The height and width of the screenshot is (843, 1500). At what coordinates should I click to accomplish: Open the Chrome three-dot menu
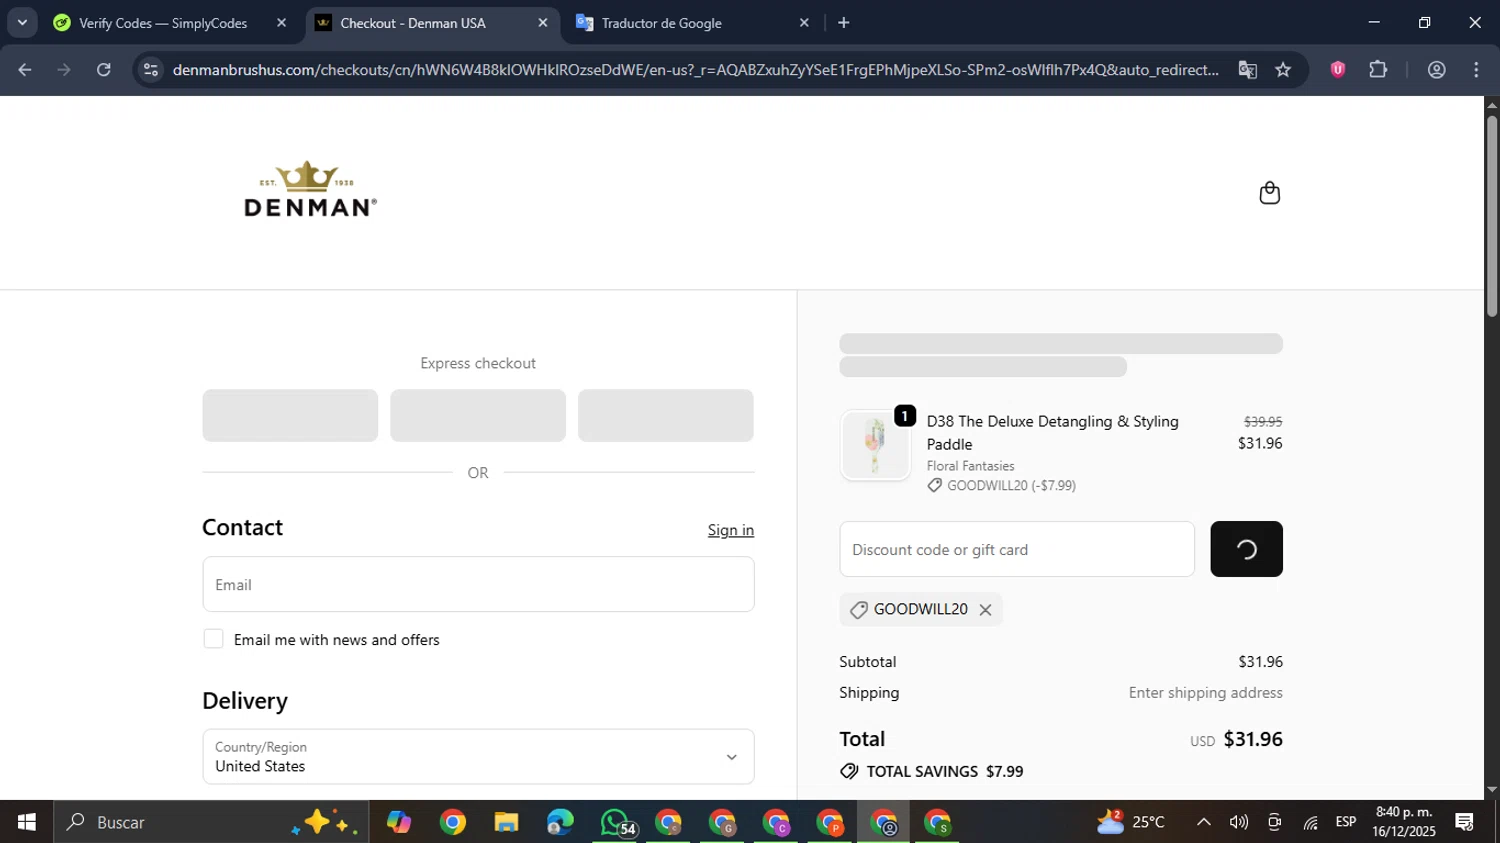(x=1477, y=70)
